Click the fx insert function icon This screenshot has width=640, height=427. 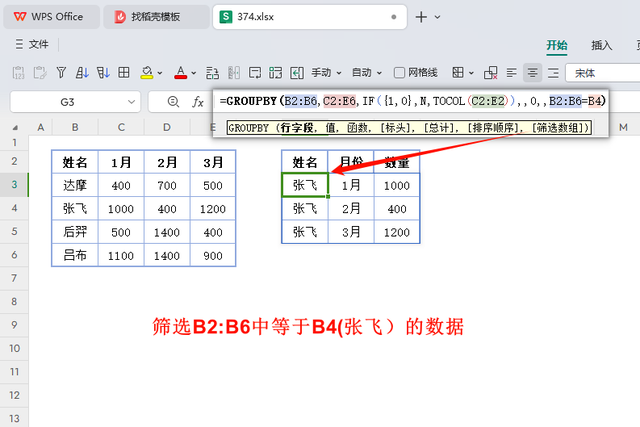point(198,102)
